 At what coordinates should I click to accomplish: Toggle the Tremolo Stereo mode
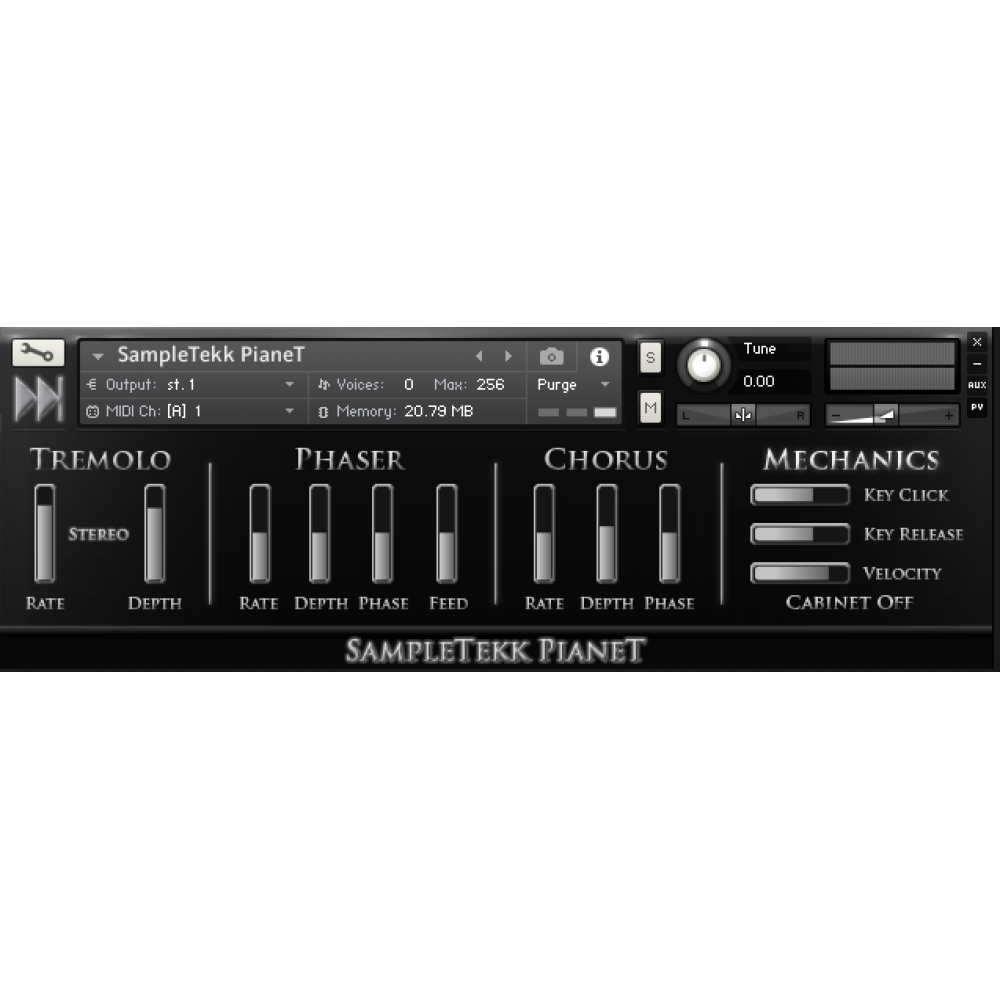click(x=98, y=534)
